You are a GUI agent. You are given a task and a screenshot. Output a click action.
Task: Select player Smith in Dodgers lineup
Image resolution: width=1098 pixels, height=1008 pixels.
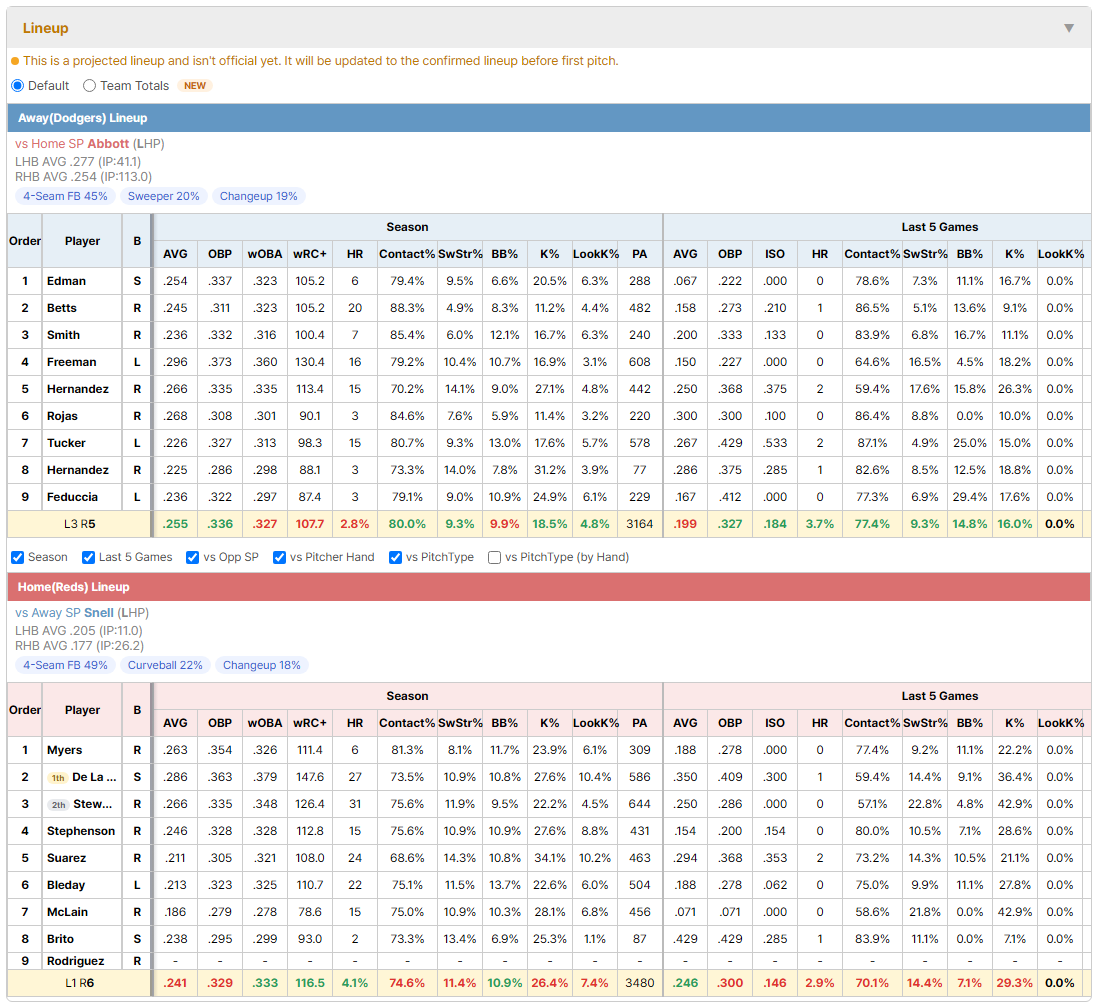[x=63, y=335]
